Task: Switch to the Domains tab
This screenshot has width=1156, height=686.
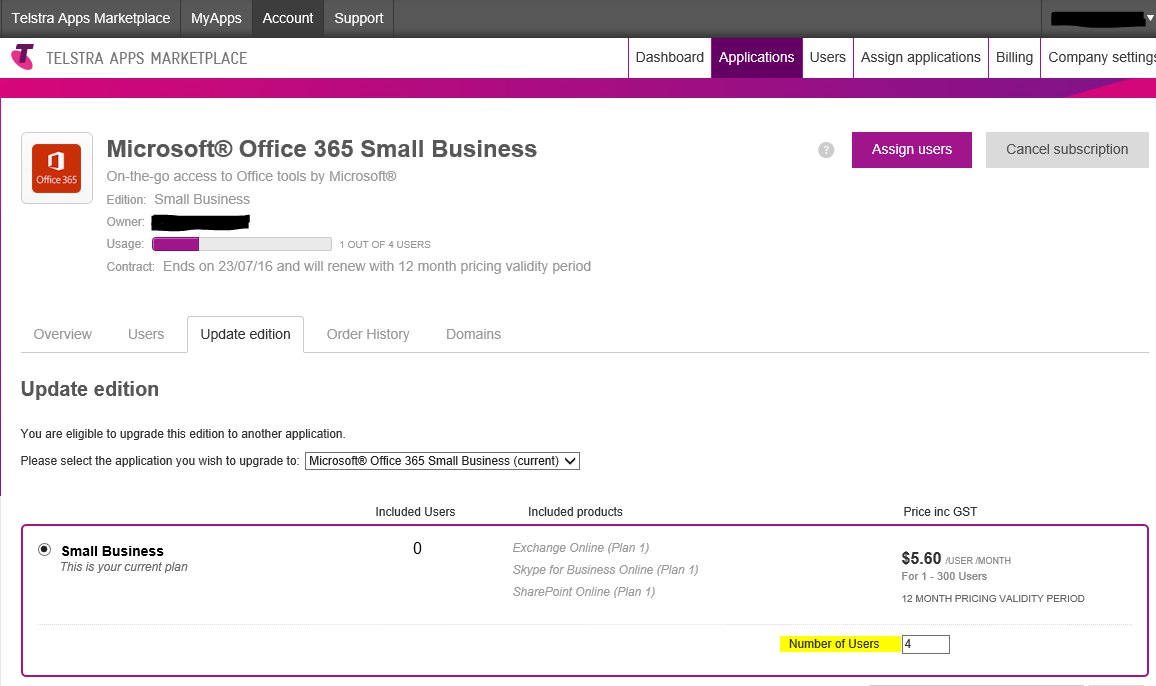Action: [473, 334]
